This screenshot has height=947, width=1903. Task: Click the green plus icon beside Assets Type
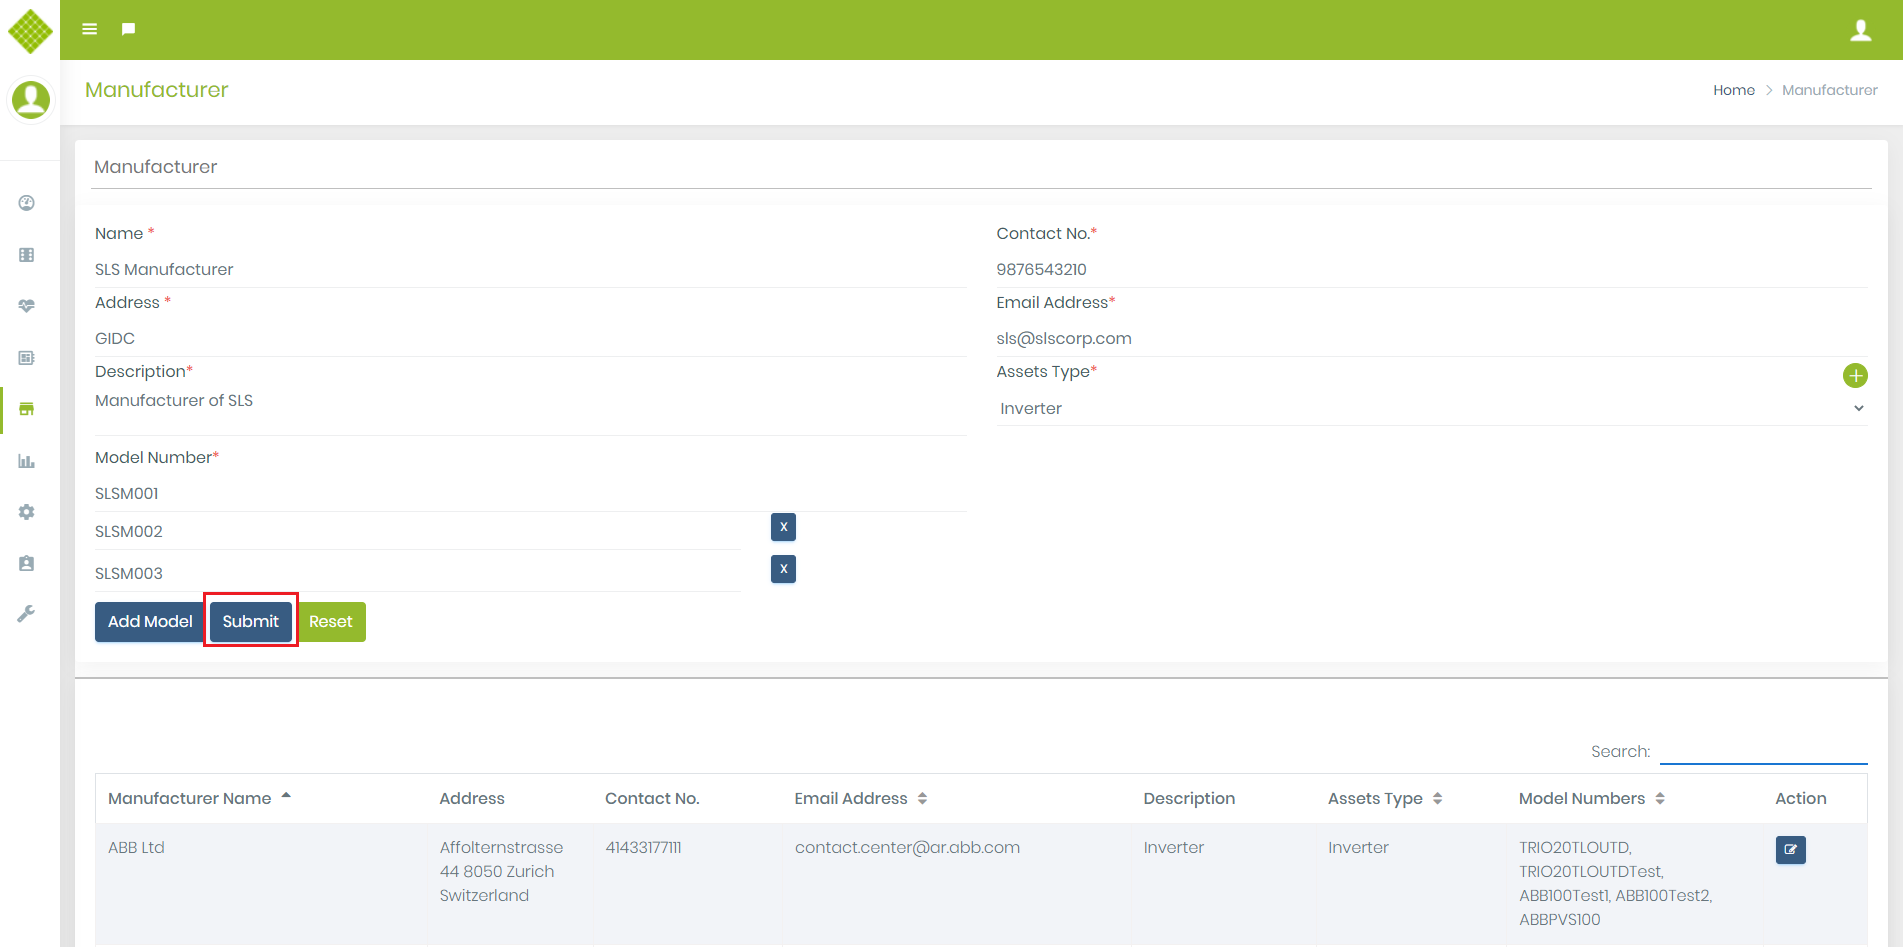pos(1855,376)
